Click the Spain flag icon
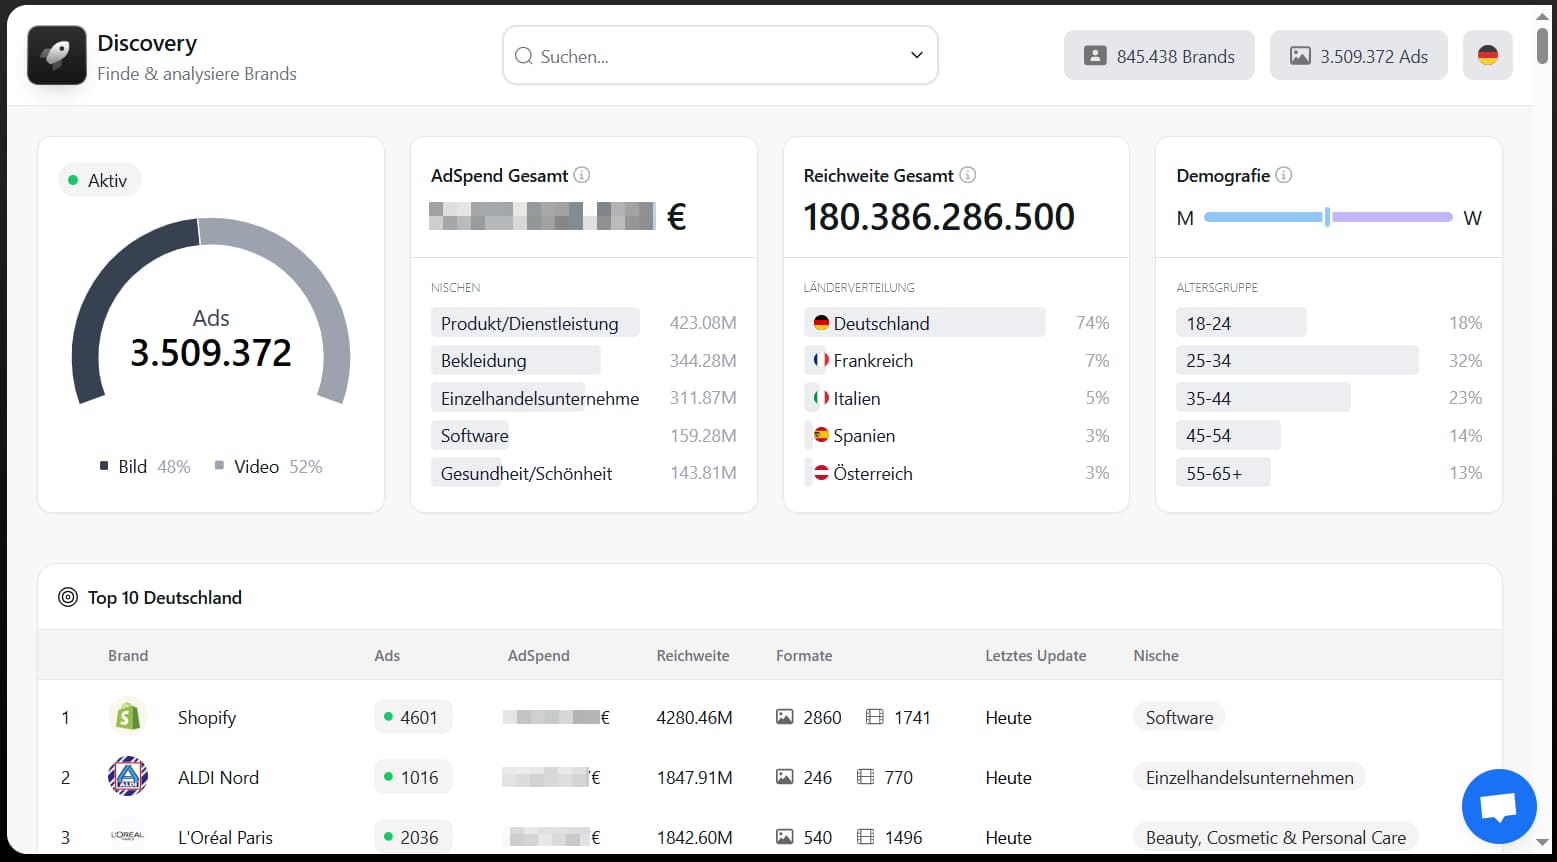 821,435
